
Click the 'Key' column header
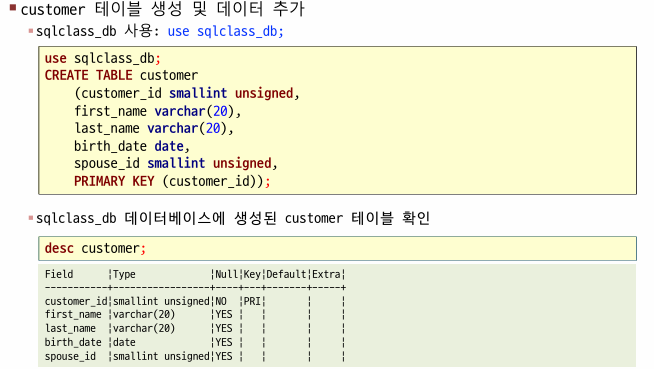(x=252, y=274)
